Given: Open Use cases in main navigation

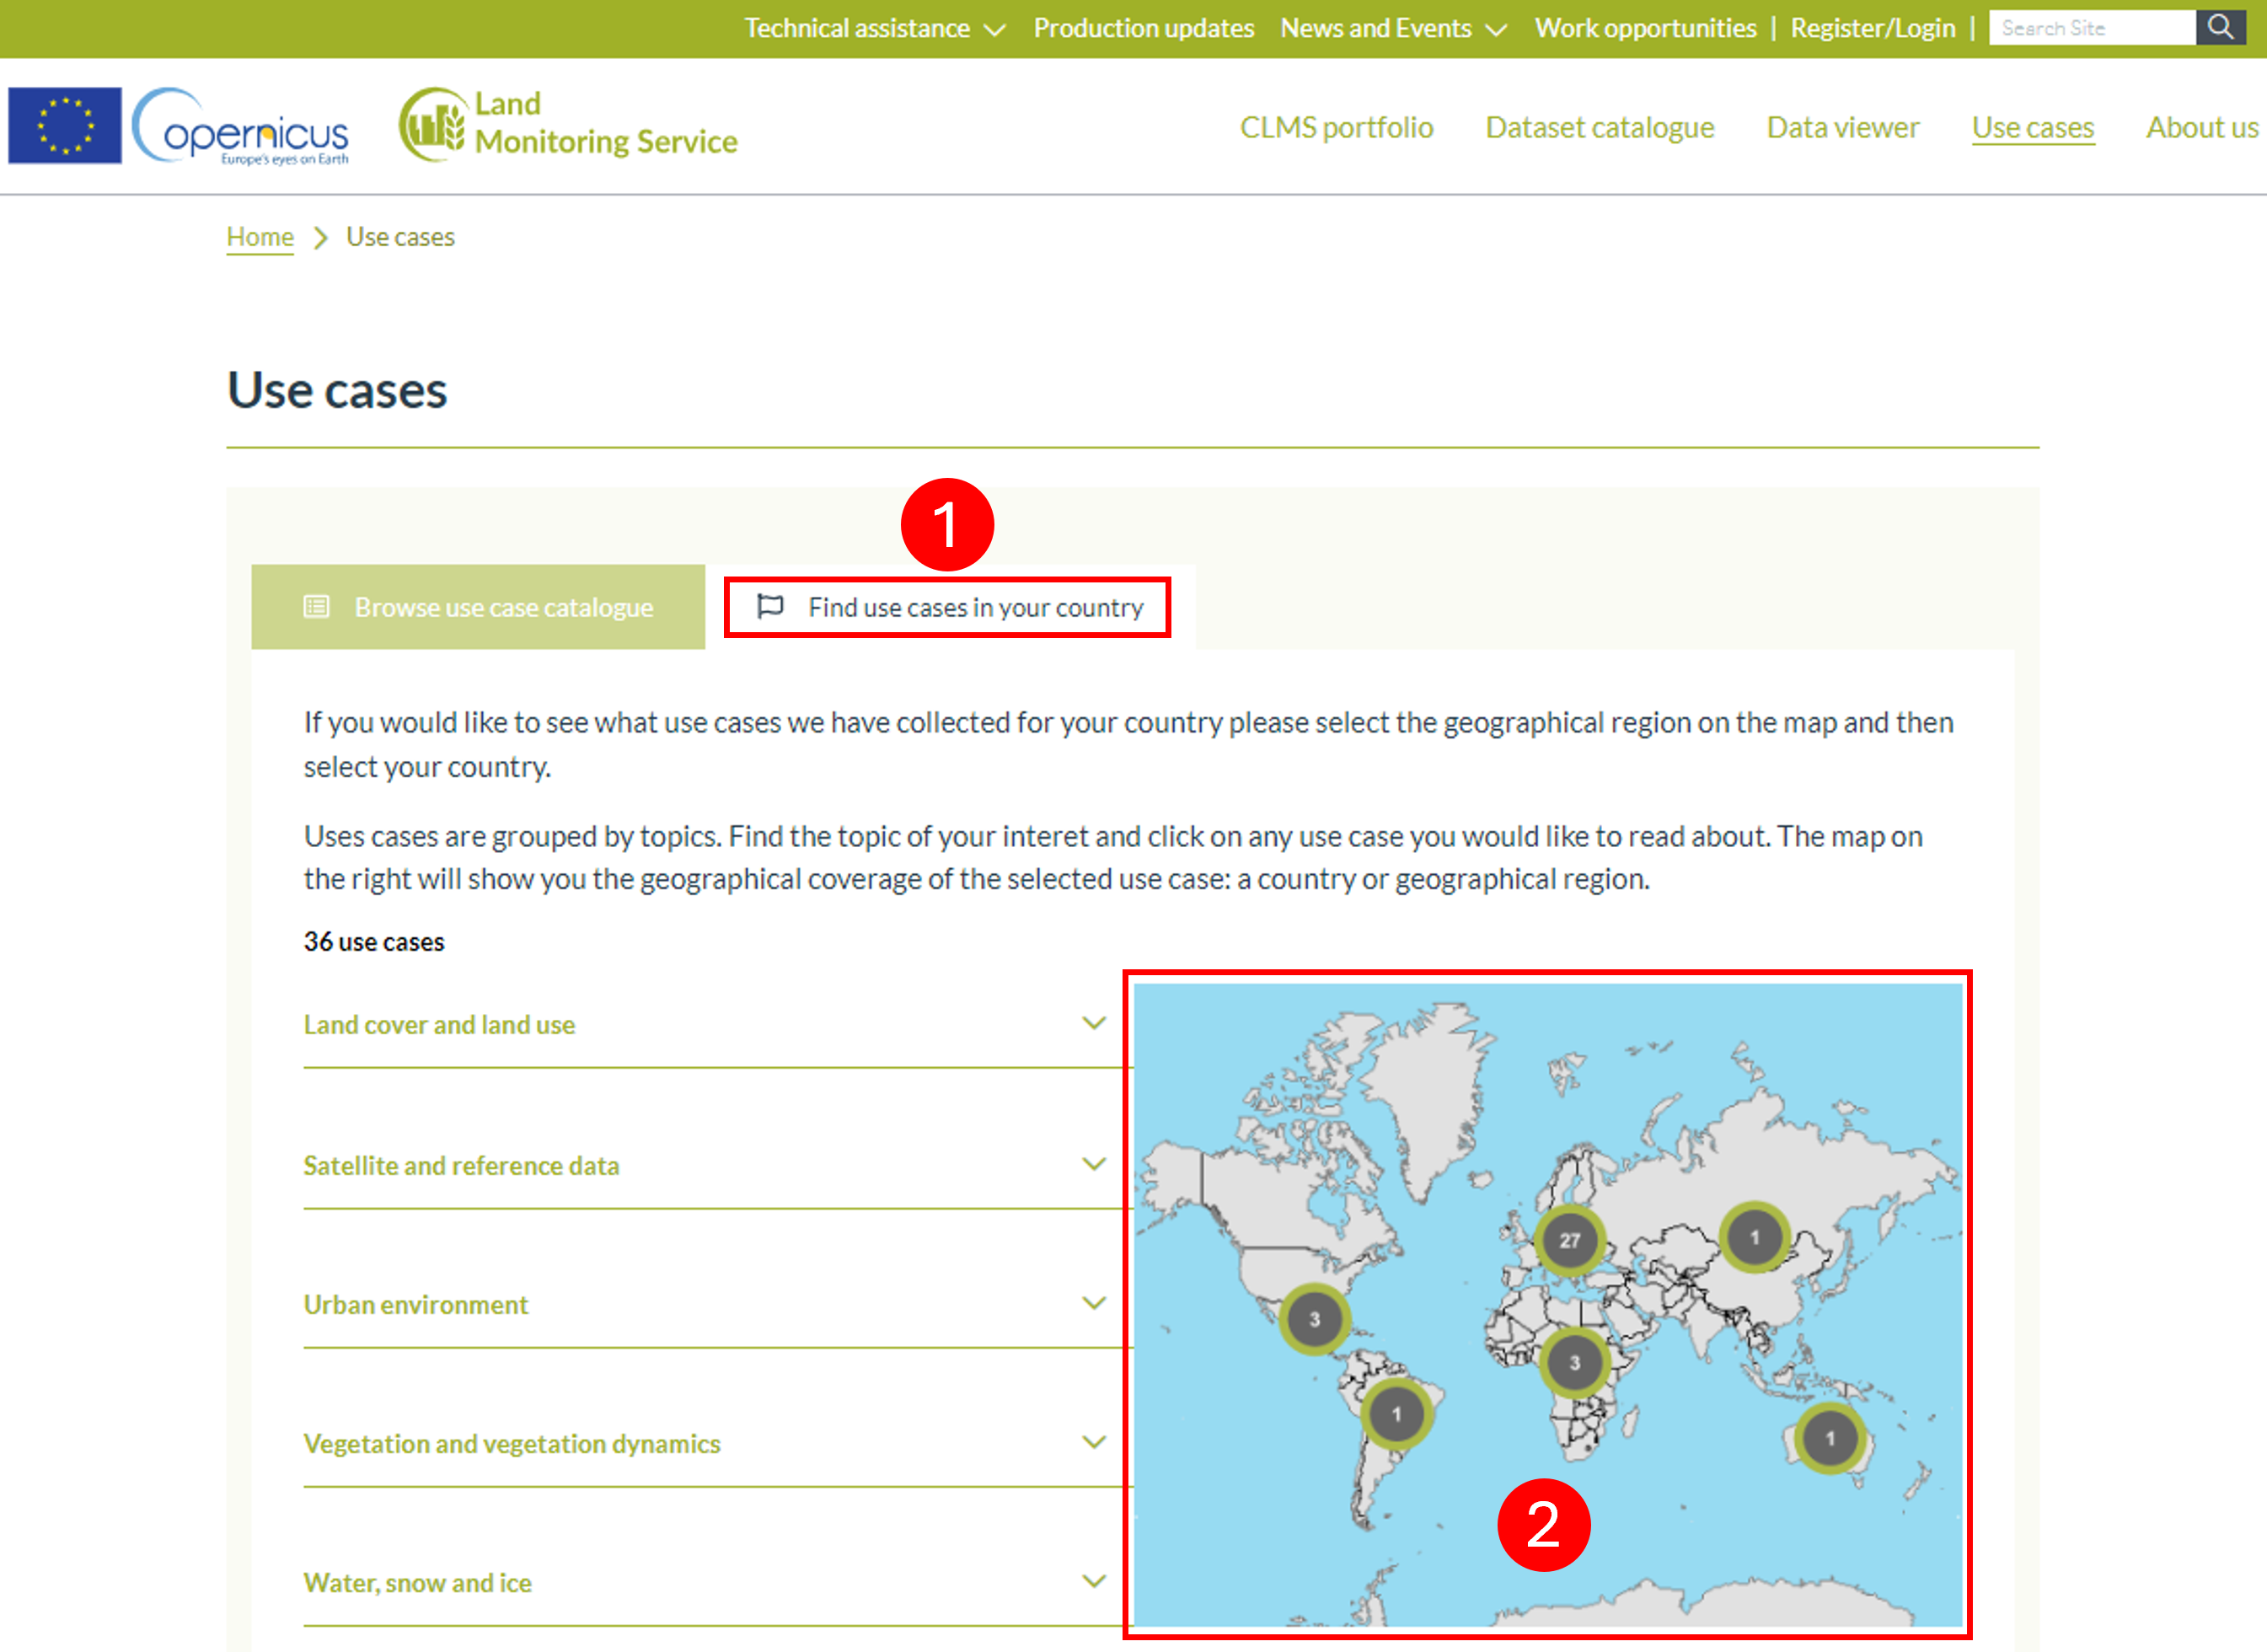Looking at the screenshot, I should pos(2033,127).
